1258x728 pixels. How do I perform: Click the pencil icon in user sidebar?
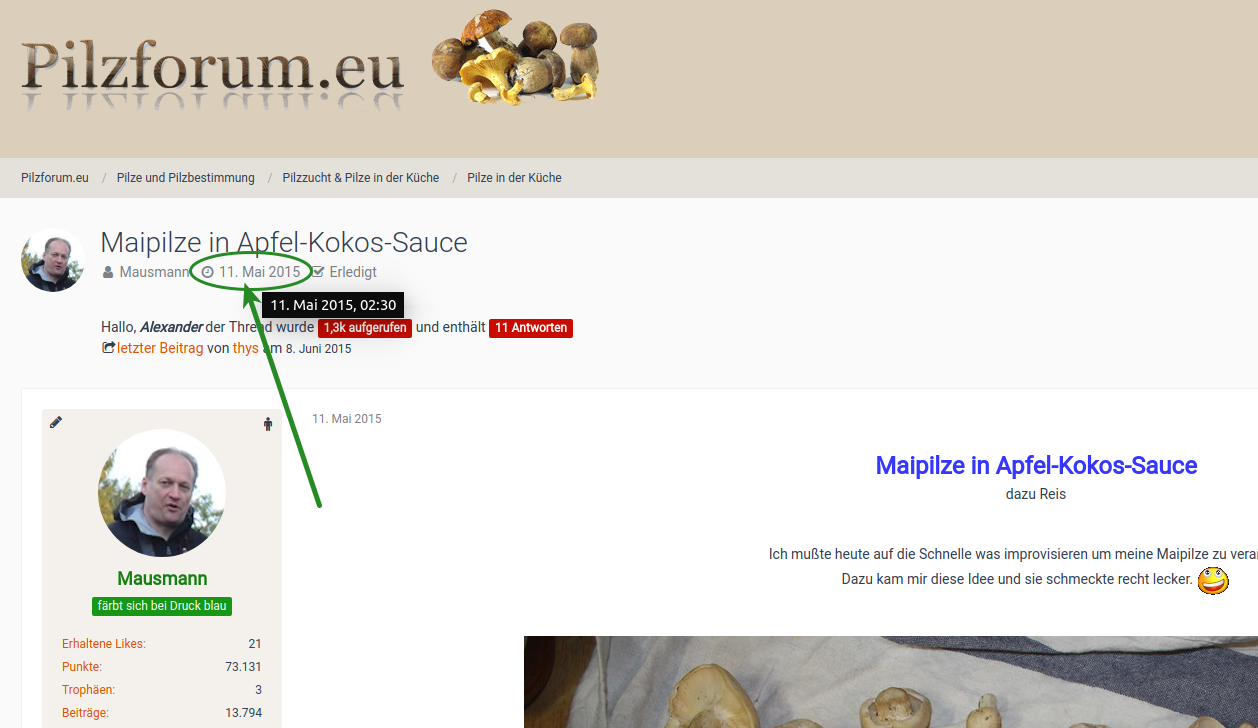pos(56,423)
